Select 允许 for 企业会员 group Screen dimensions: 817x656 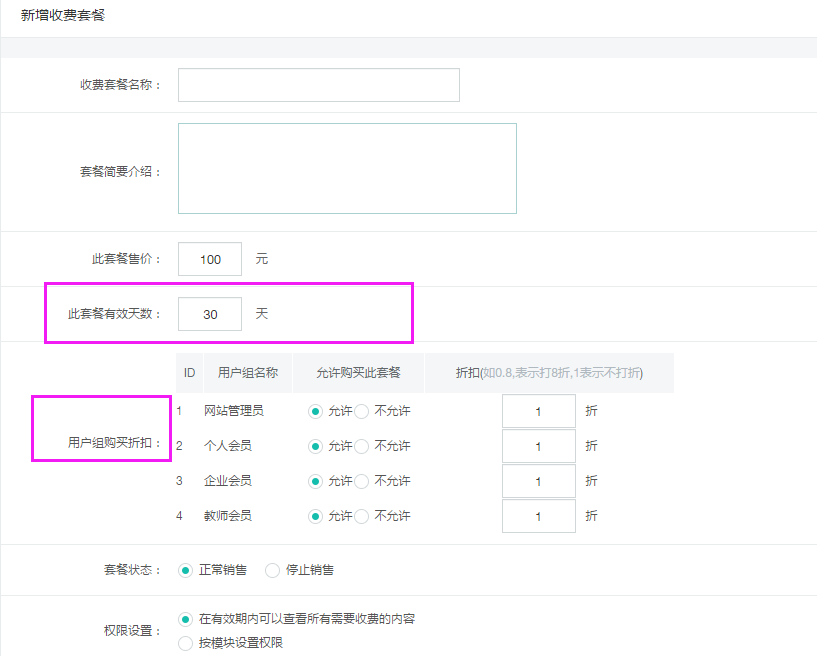click(317, 481)
